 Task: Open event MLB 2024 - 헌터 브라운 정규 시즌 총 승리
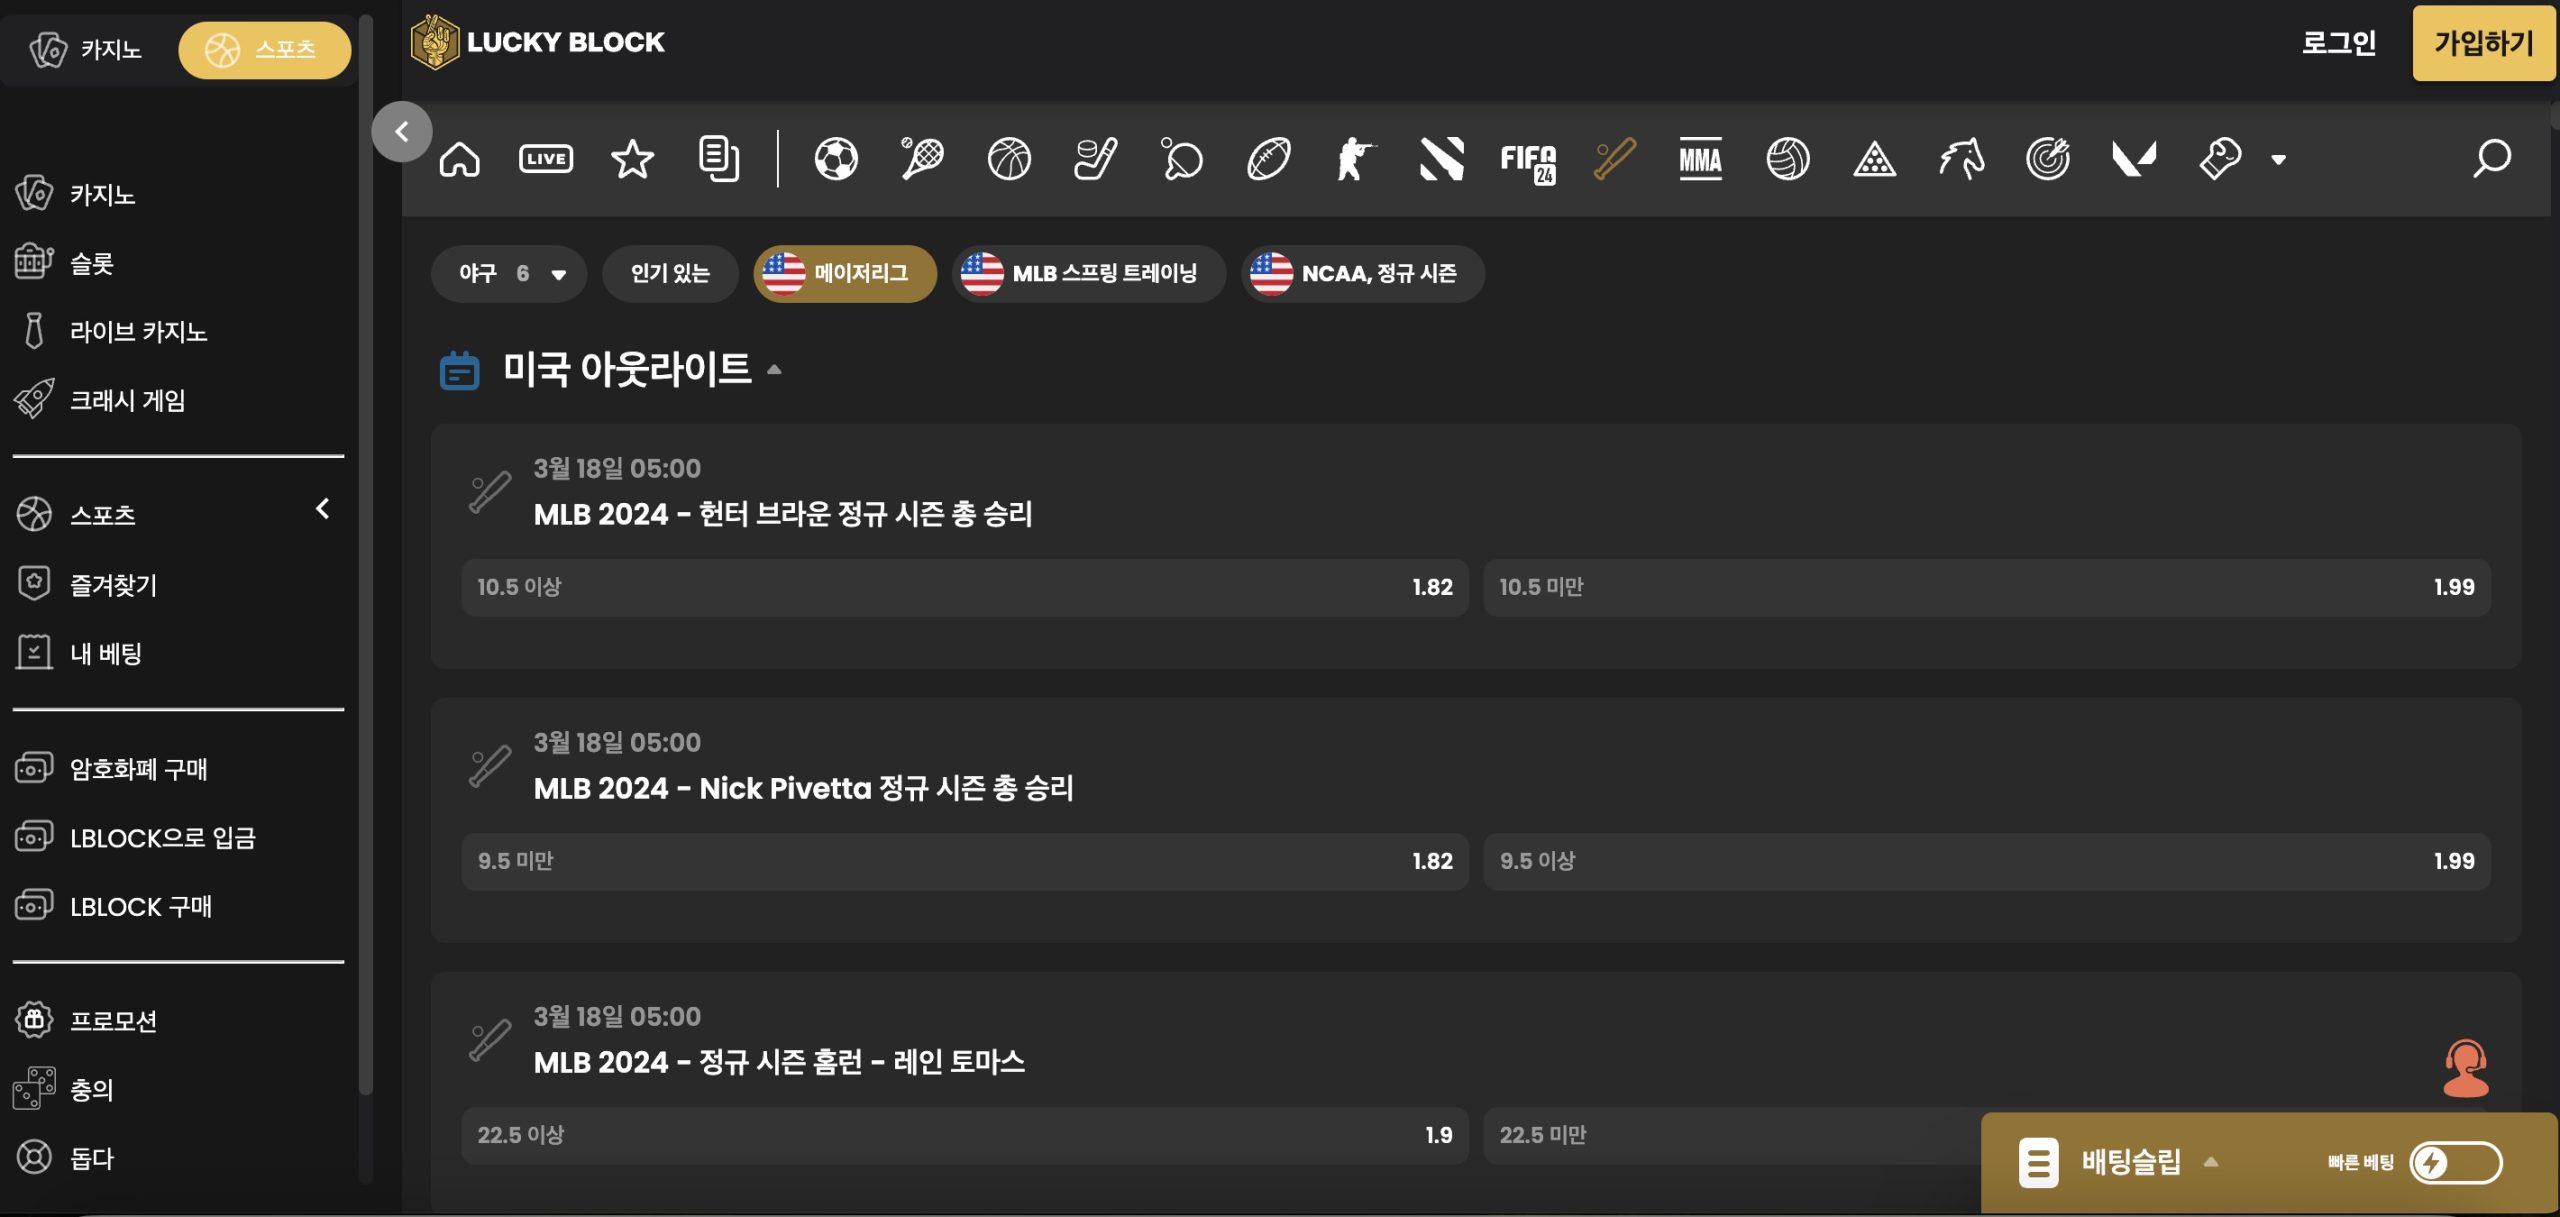(x=783, y=514)
